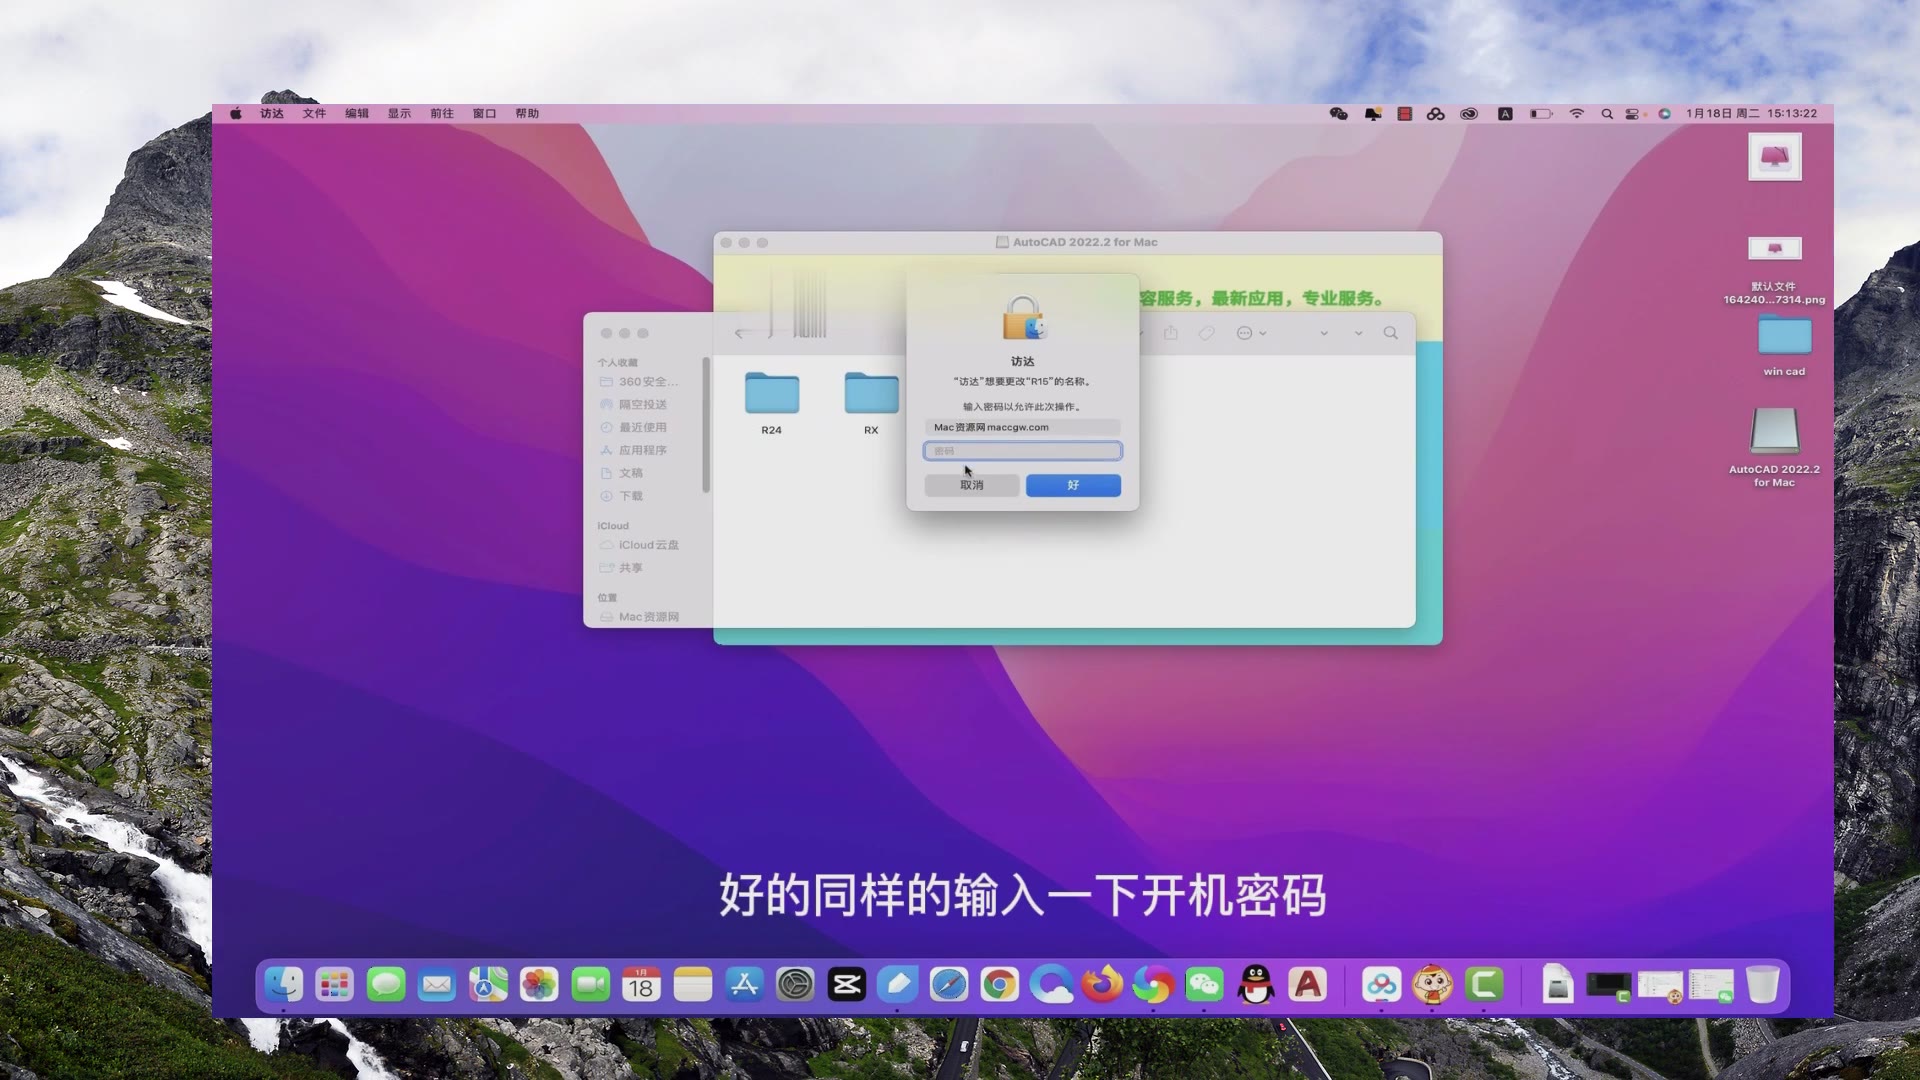Open the Apple menu
Image resolution: width=1920 pixels, height=1080 pixels.
(x=236, y=114)
